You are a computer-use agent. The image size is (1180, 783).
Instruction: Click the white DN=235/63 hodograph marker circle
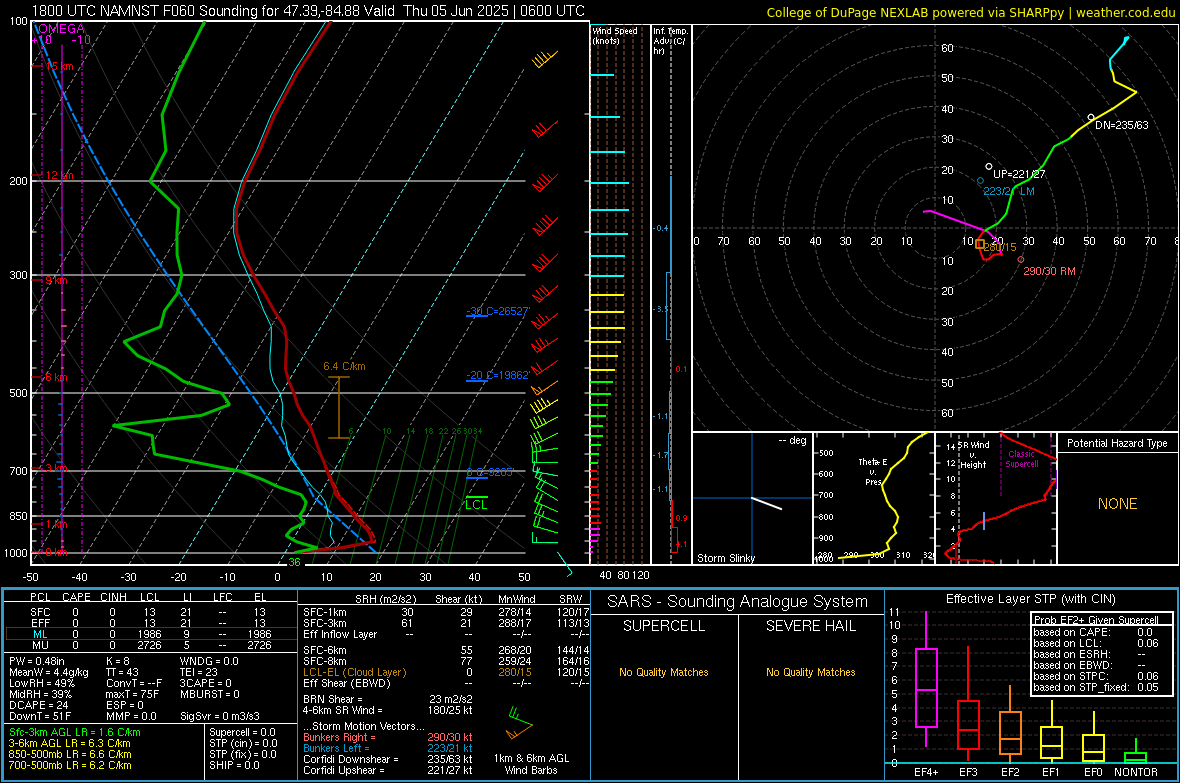click(x=1091, y=117)
